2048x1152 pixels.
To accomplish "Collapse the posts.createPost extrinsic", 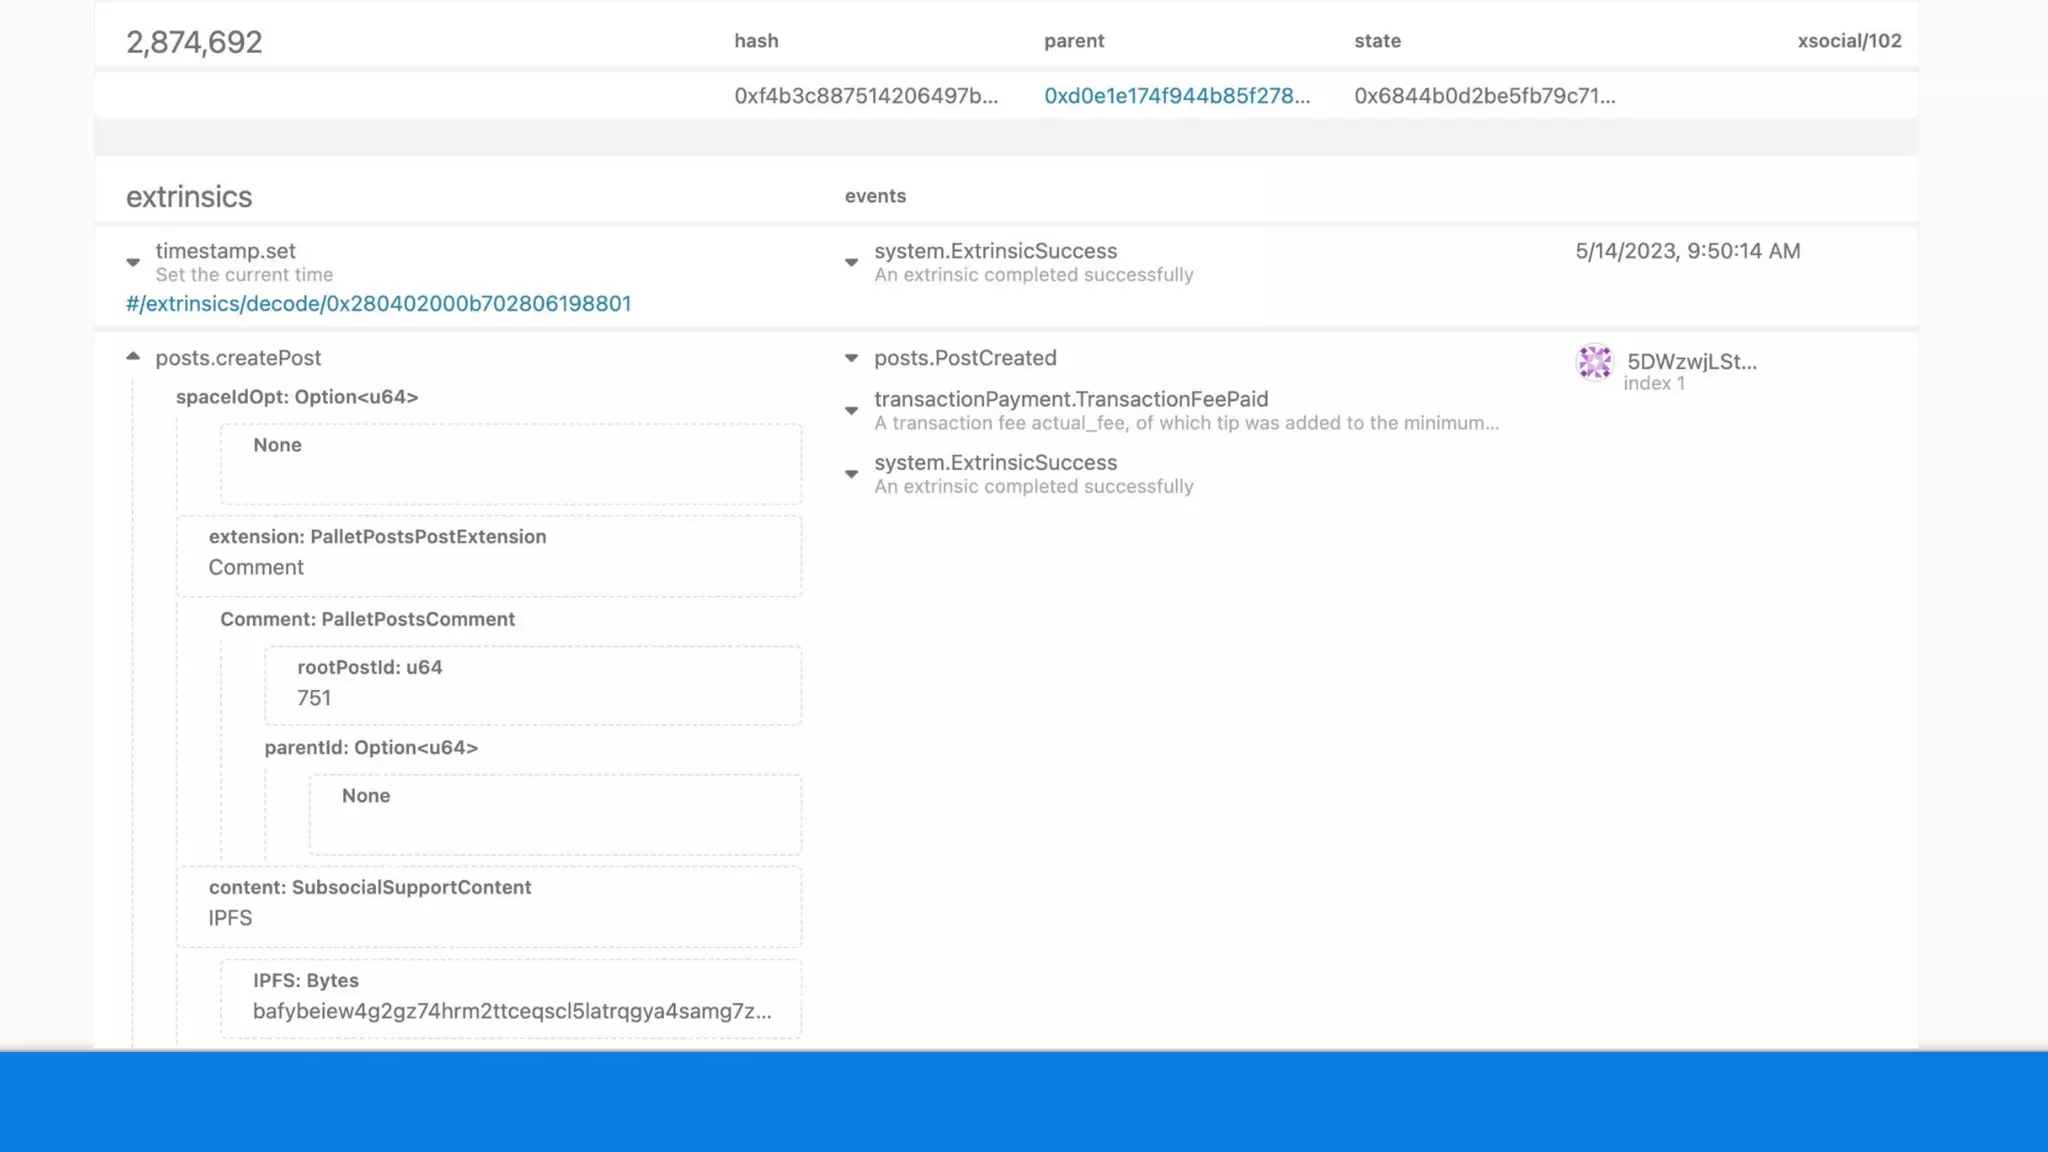I will pos(133,357).
